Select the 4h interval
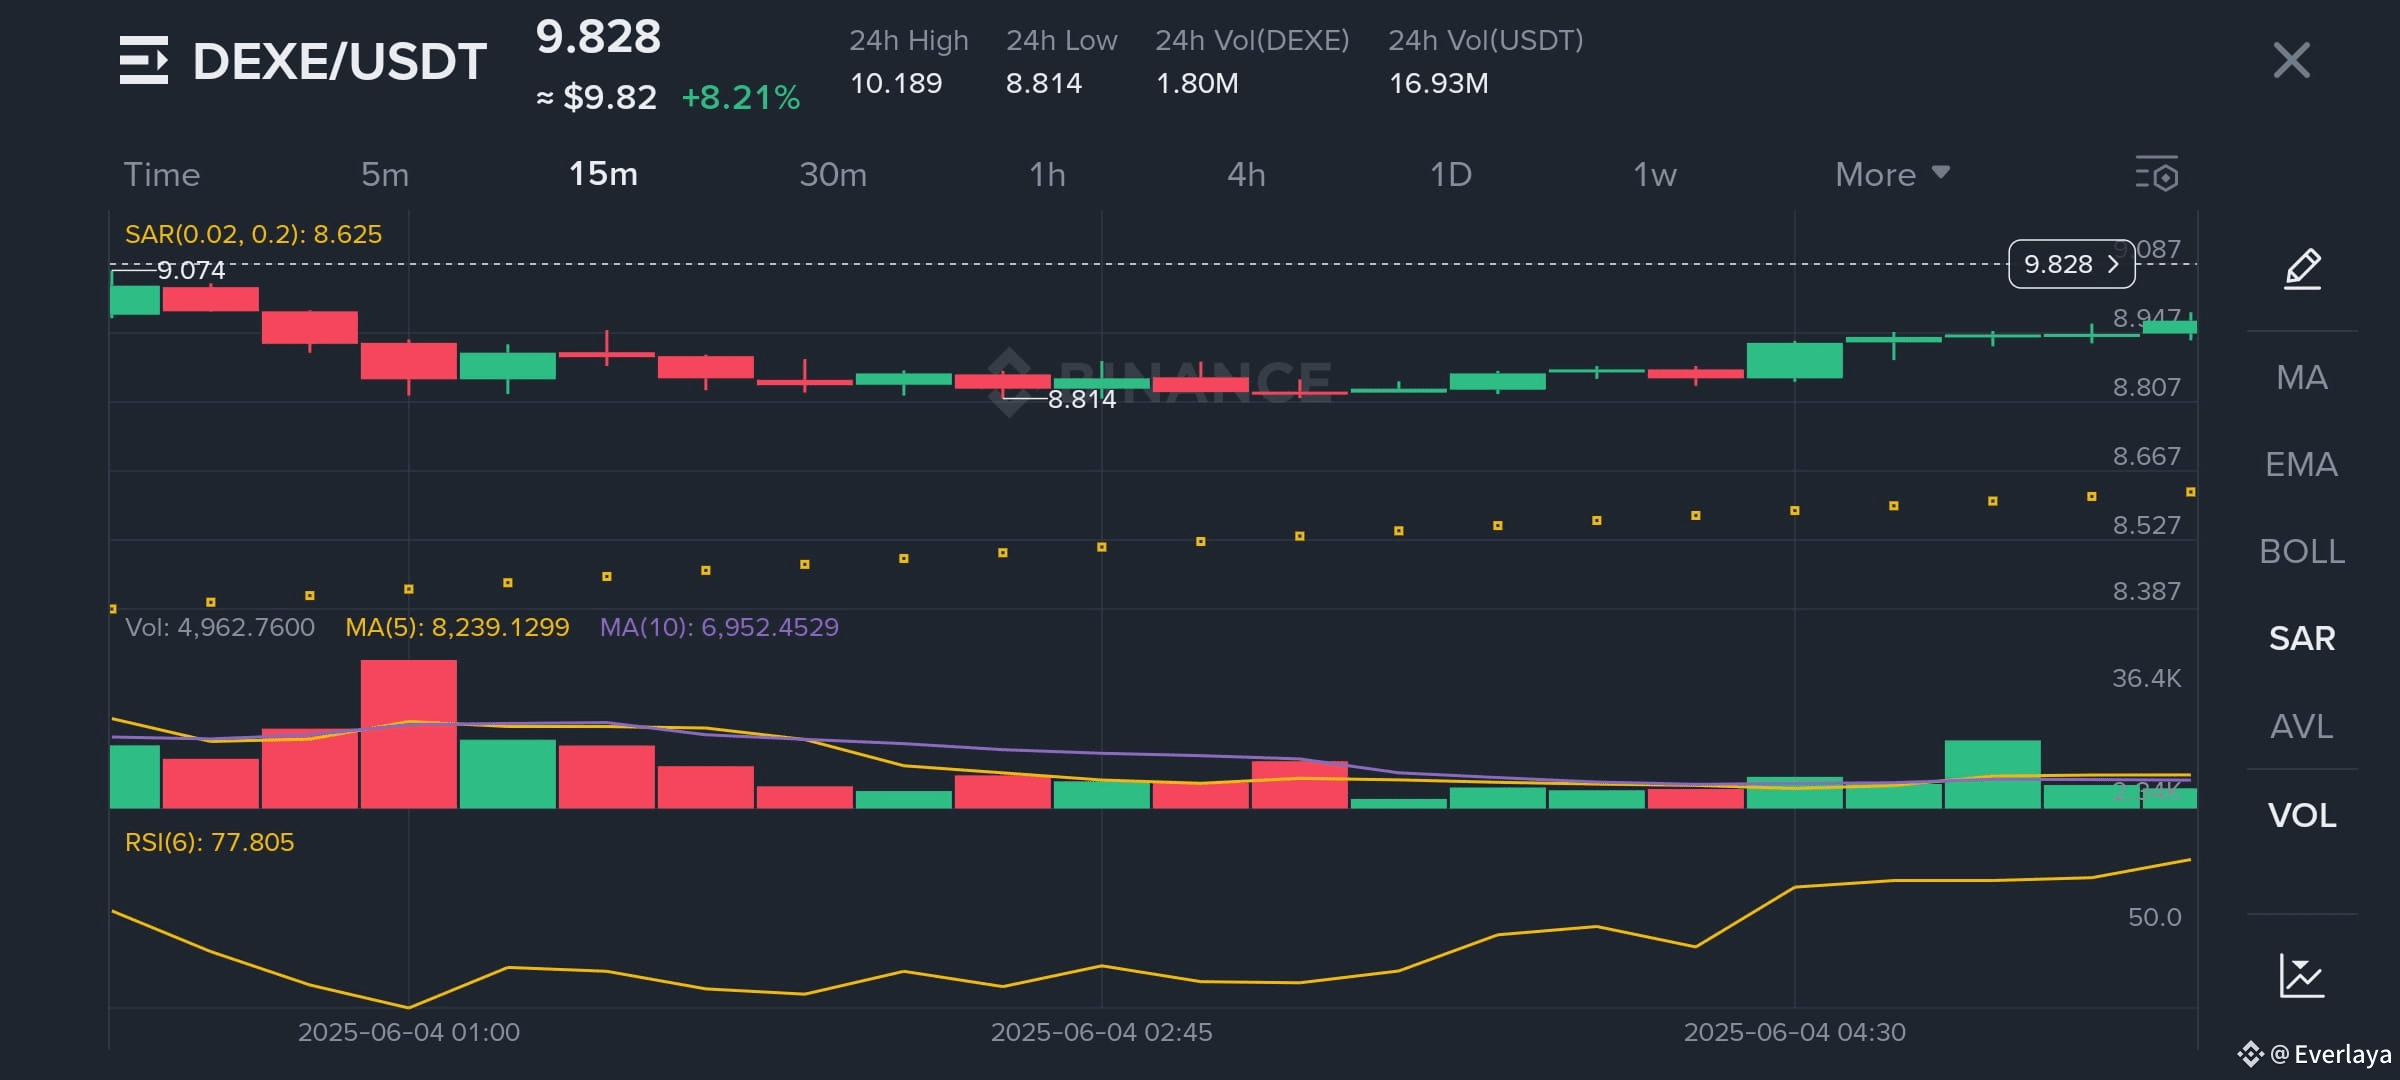The width and height of the screenshot is (2400, 1080). (1246, 174)
